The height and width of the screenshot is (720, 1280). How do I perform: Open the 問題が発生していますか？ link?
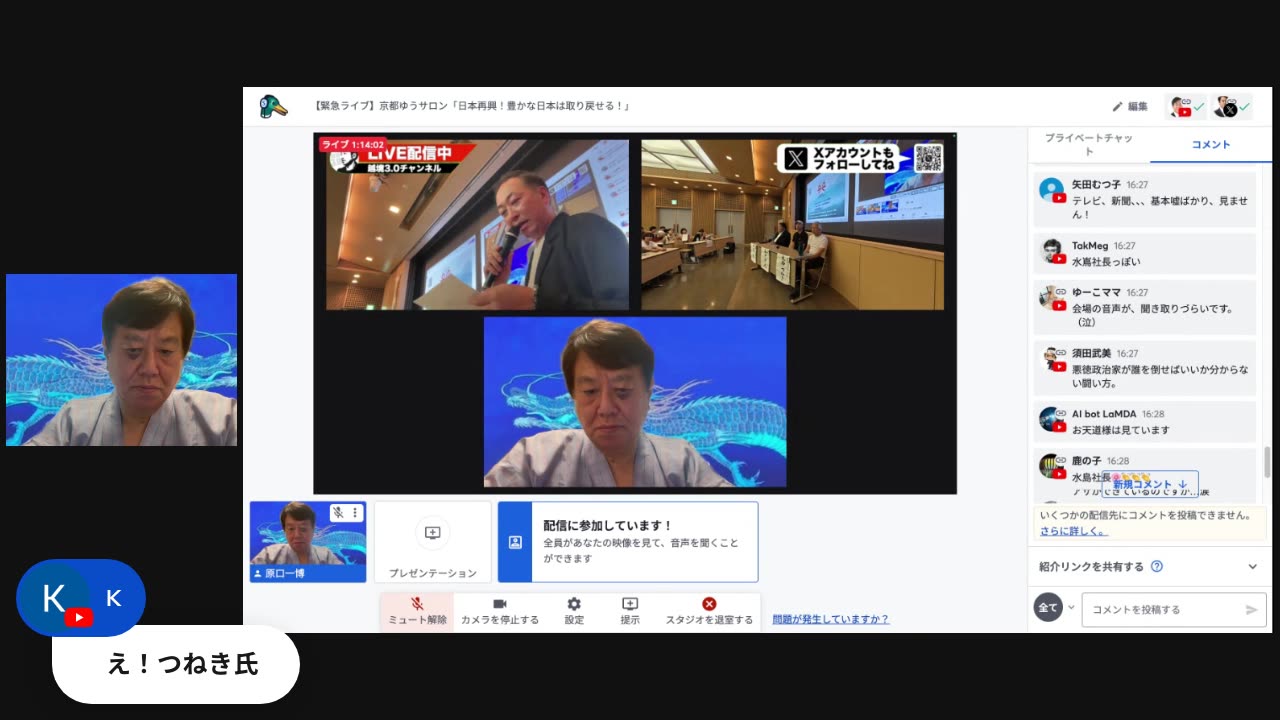point(831,619)
